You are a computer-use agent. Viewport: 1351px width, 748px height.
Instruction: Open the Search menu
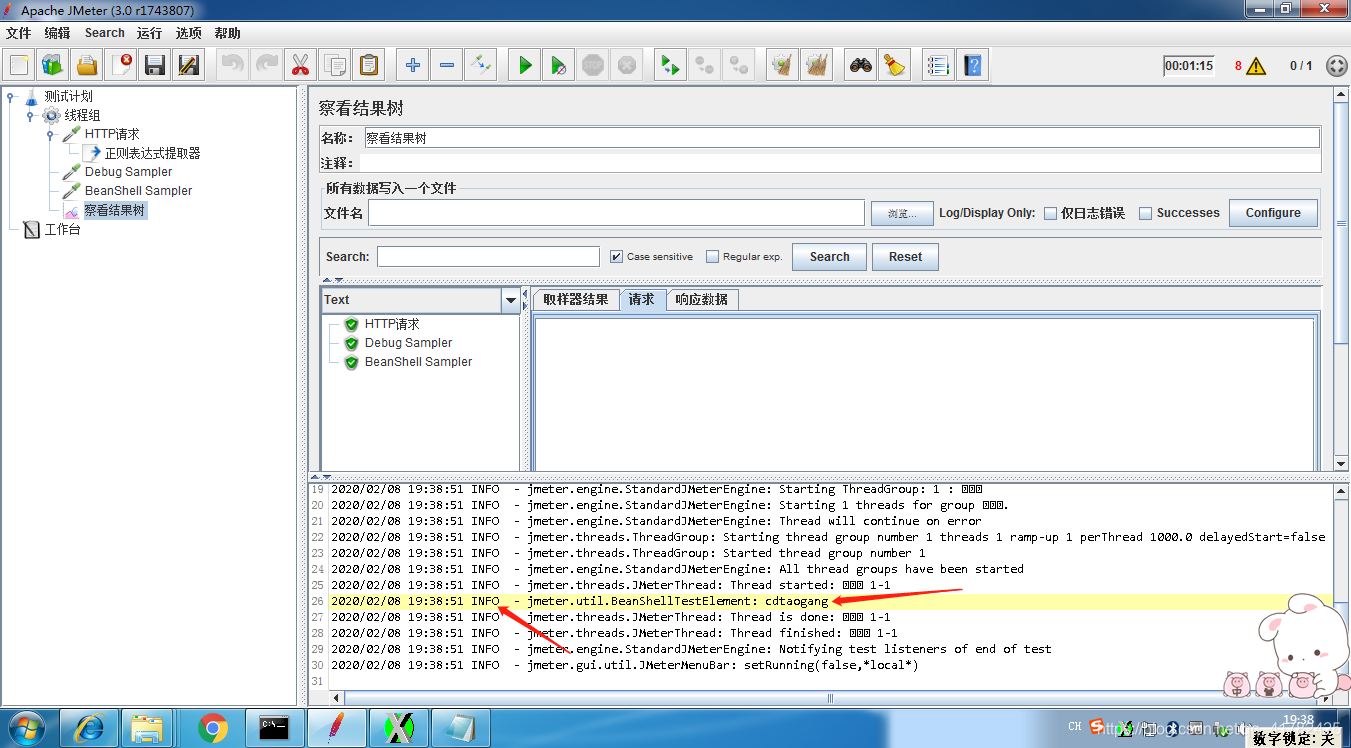[104, 33]
